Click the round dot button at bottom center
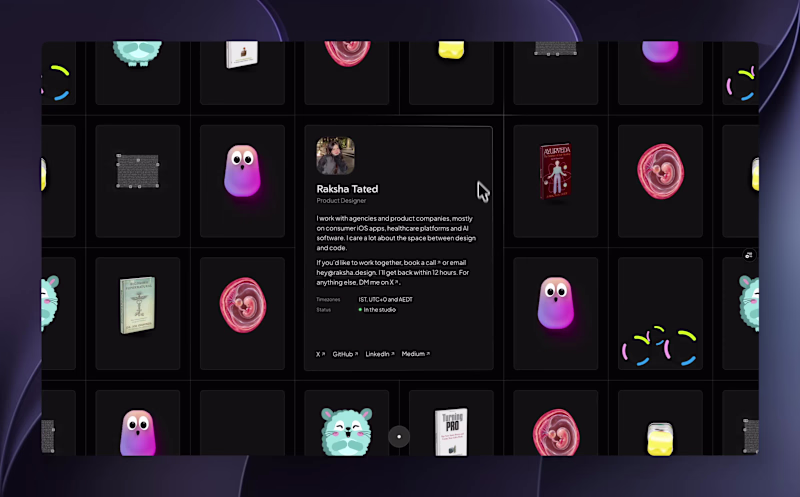Image resolution: width=800 pixels, height=497 pixels. coord(399,437)
